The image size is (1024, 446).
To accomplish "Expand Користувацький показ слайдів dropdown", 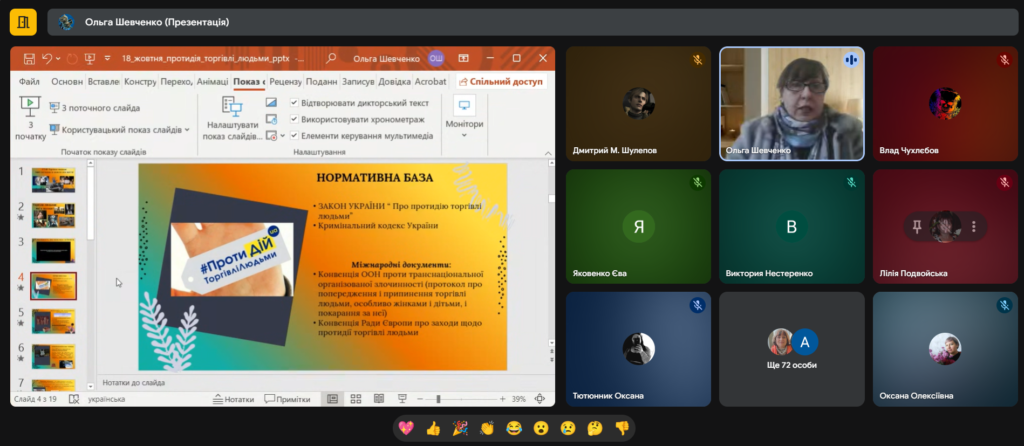I will point(187,130).
